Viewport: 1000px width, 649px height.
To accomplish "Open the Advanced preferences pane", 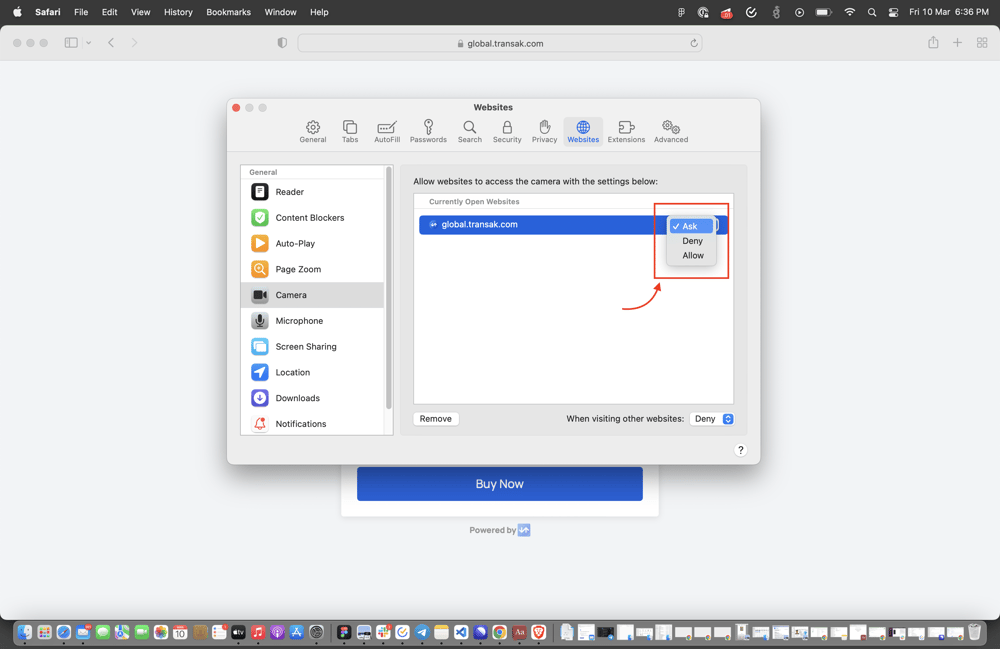I will pyautogui.click(x=671, y=131).
